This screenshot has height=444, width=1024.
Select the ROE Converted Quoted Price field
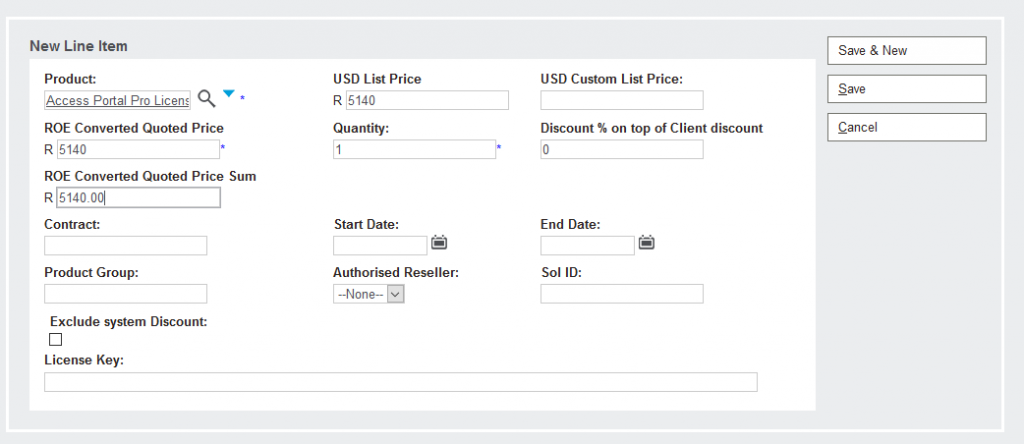coord(137,150)
